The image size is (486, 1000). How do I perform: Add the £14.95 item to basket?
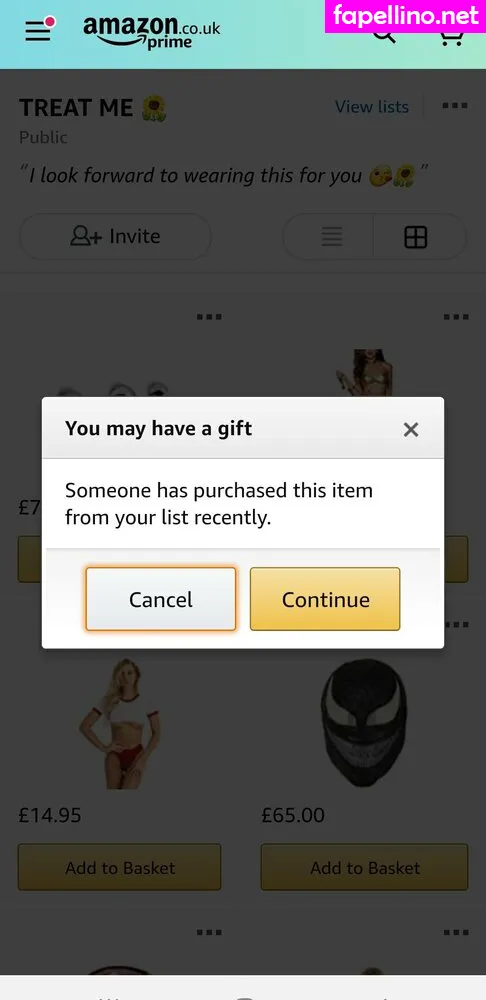coord(119,867)
